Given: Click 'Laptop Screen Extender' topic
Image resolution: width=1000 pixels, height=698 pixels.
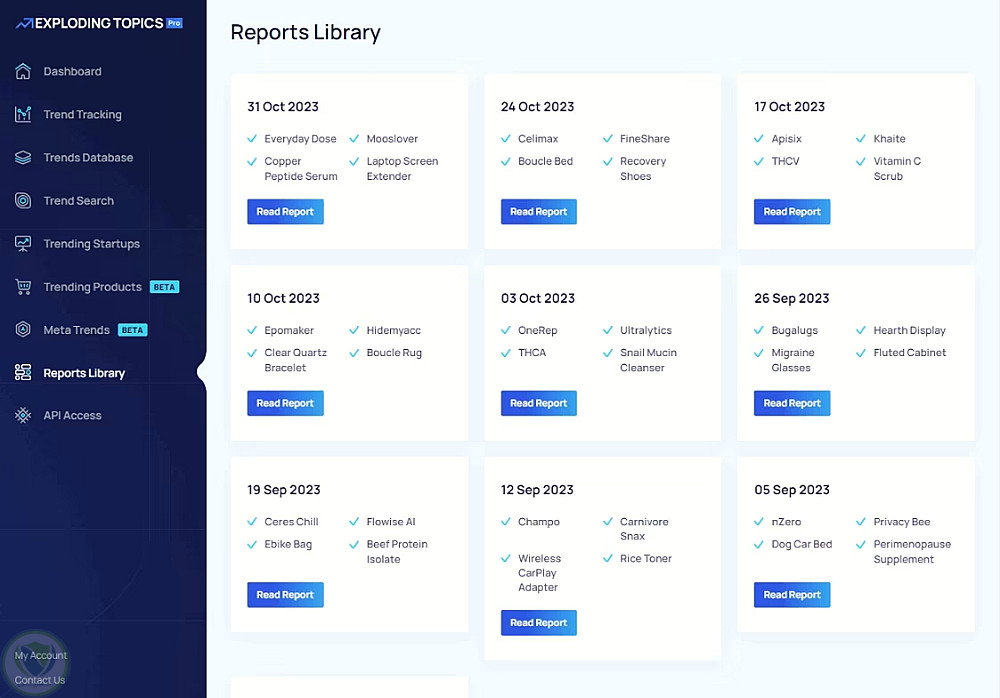Looking at the screenshot, I should pyautogui.click(x=402, y=168).
